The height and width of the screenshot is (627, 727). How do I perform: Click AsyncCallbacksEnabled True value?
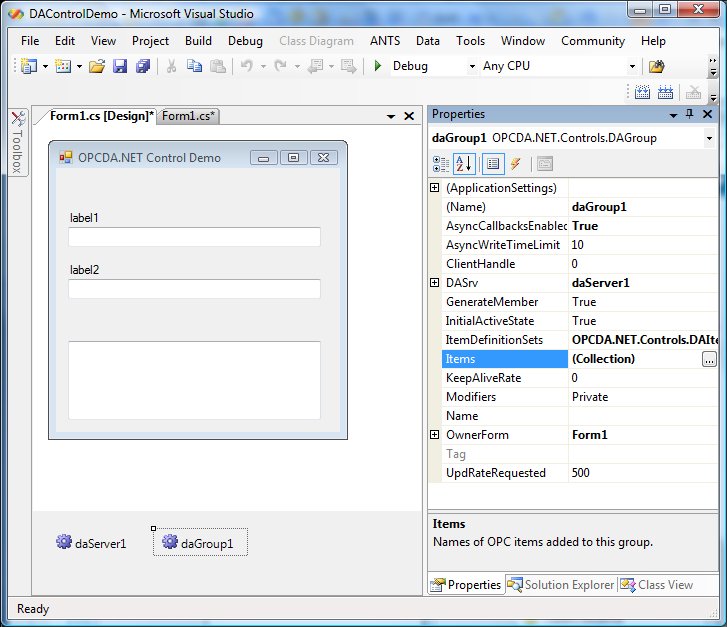point(643,226)
